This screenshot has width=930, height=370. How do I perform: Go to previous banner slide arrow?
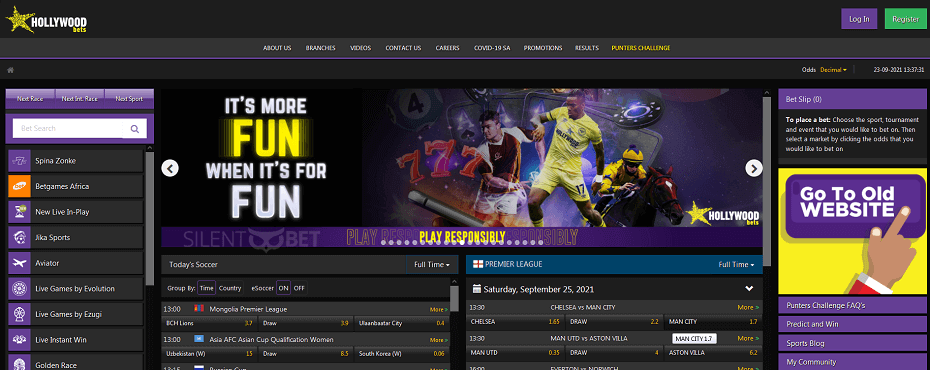170,168
